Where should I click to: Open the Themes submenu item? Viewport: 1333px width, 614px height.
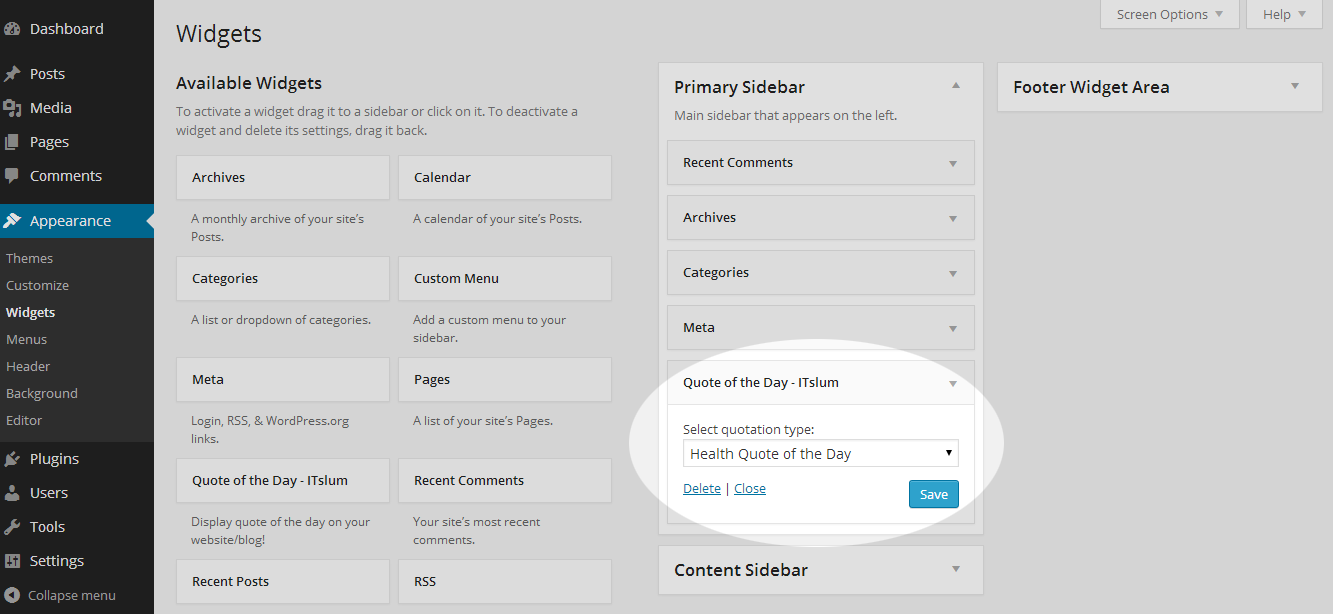pos(30,258)
